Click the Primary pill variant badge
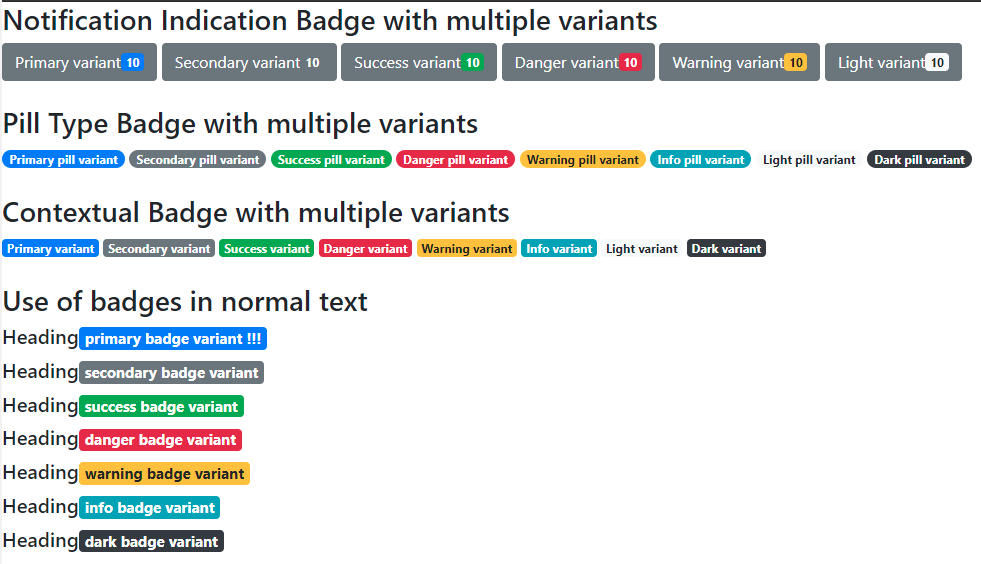981x564 pixels. (x=64, y=160)
